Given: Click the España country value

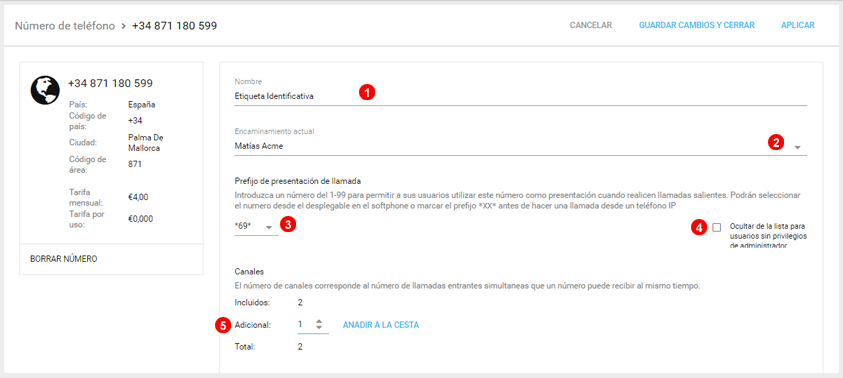Looking at the screenshot, I should point(142,105).
